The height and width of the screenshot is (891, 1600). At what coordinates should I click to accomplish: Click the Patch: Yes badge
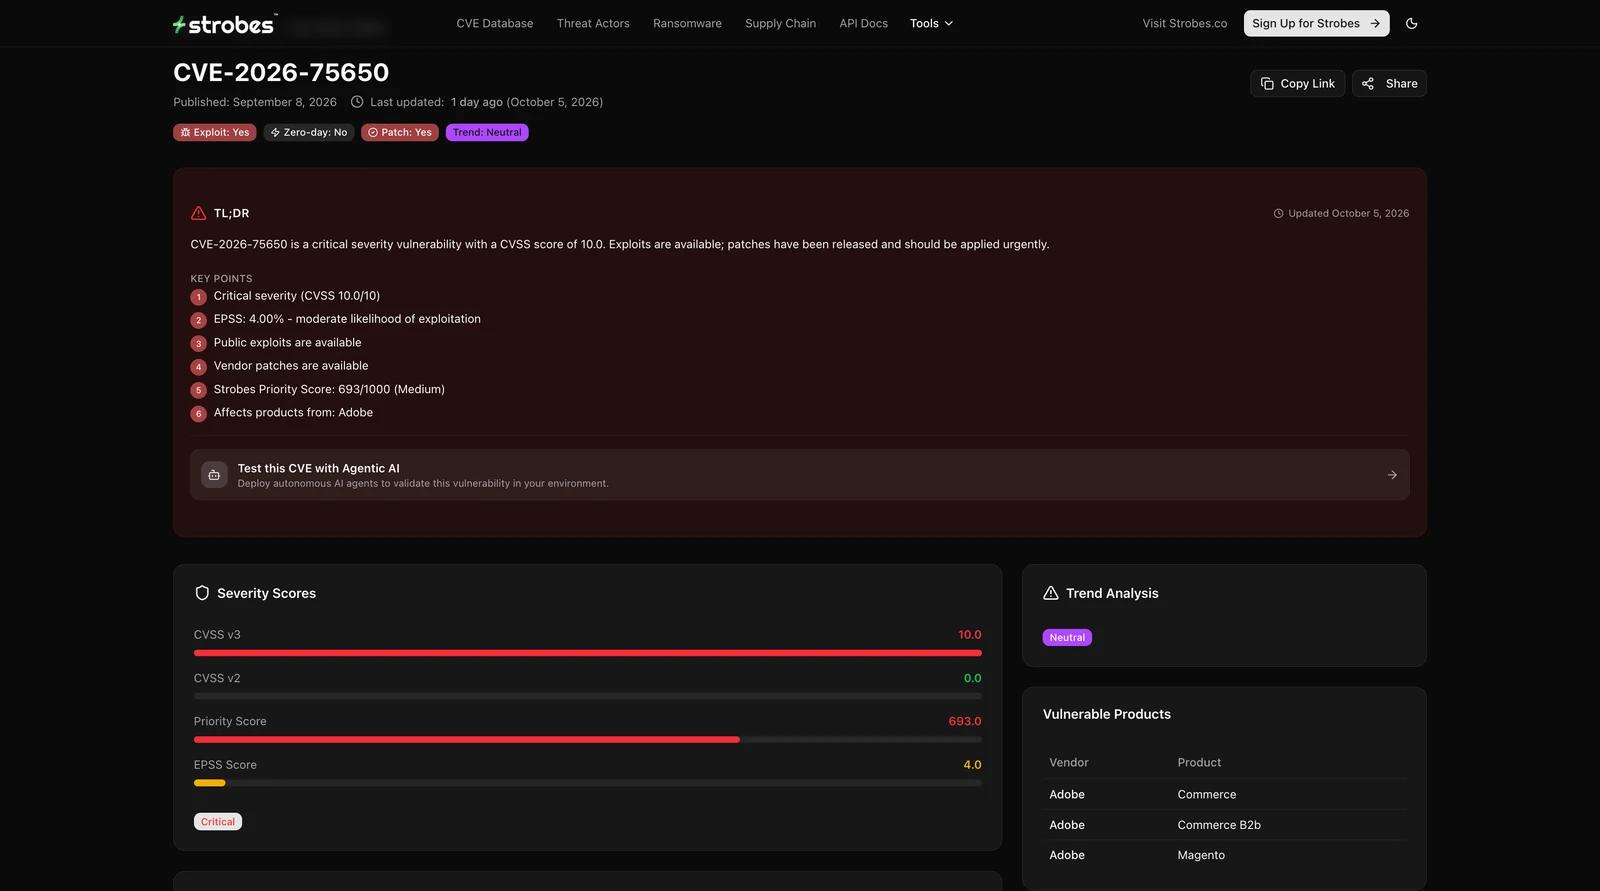[400, 132]
